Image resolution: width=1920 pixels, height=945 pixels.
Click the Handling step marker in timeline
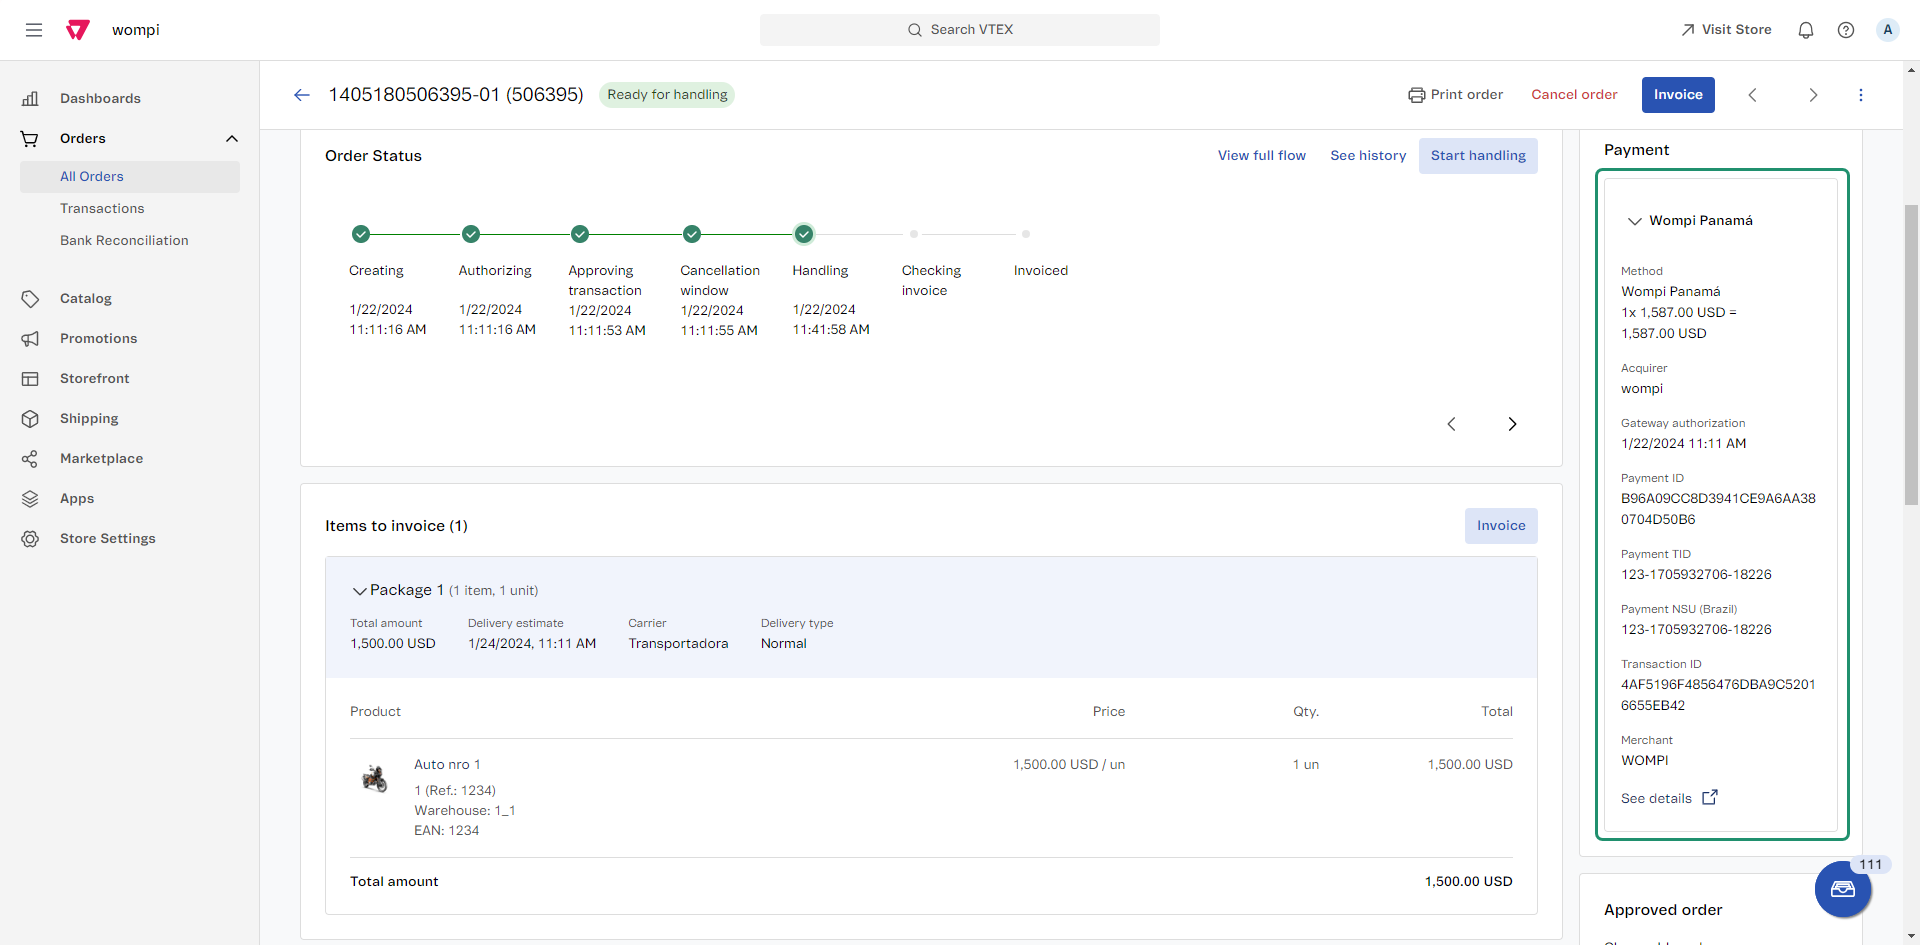point(803,234)
